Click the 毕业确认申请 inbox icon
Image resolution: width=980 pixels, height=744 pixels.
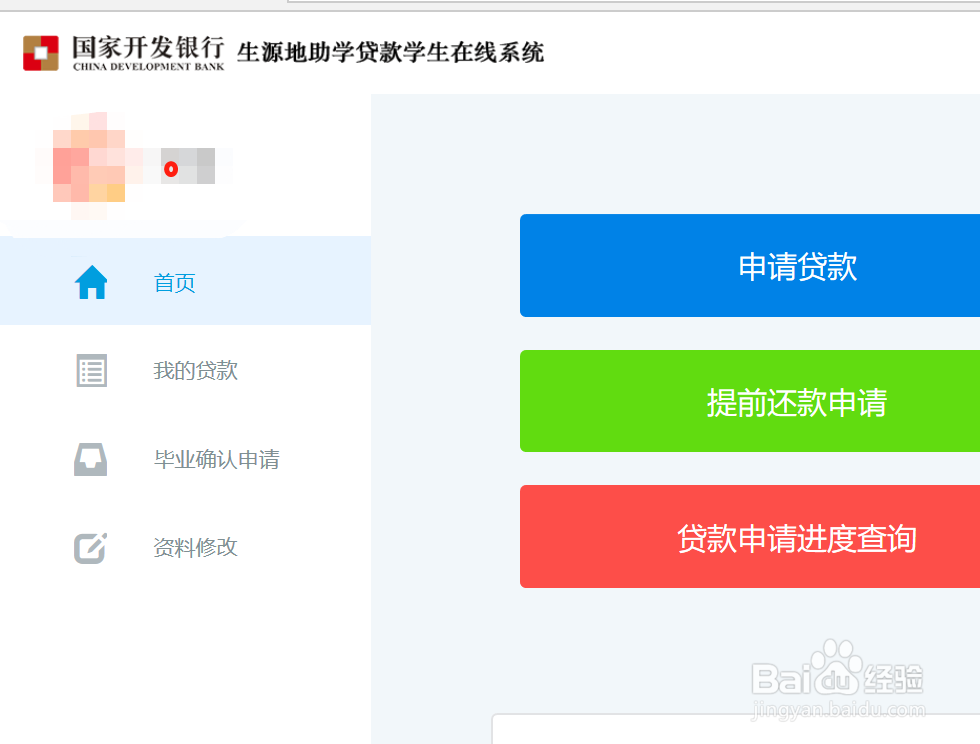[x=91, y=459]
